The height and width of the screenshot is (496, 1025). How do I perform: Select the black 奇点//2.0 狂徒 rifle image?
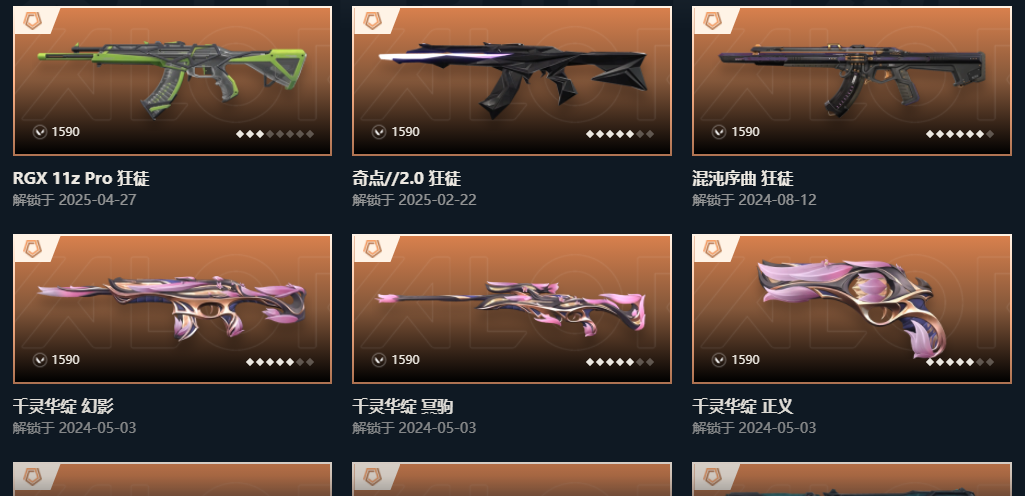point(513,77)
